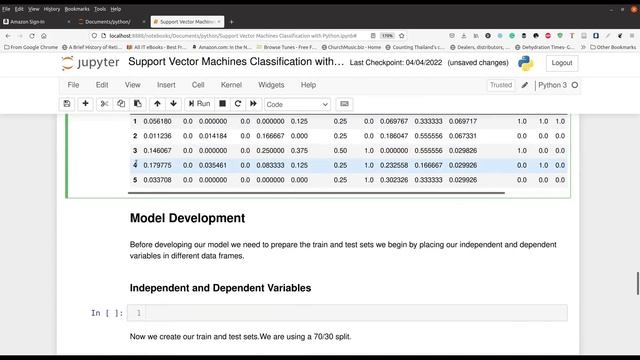Open Jupyter Kernel menu
Image resolution: width=640 pixels, height=360 pixels.
point(231,85)
